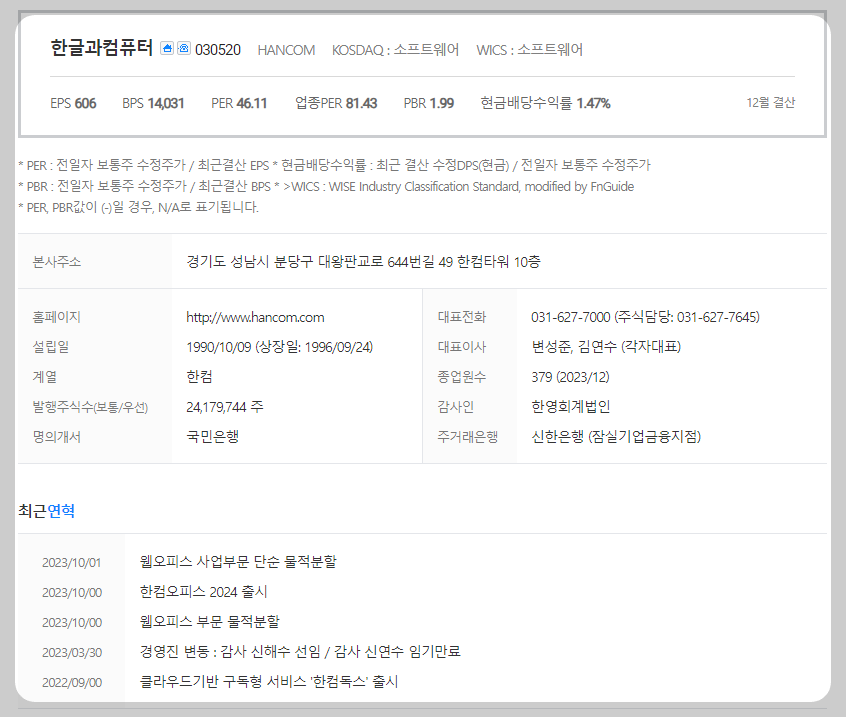Click 한컴오피스 2024 출시 entry
The width and height of the screenshot is (846, 717).
203,592
